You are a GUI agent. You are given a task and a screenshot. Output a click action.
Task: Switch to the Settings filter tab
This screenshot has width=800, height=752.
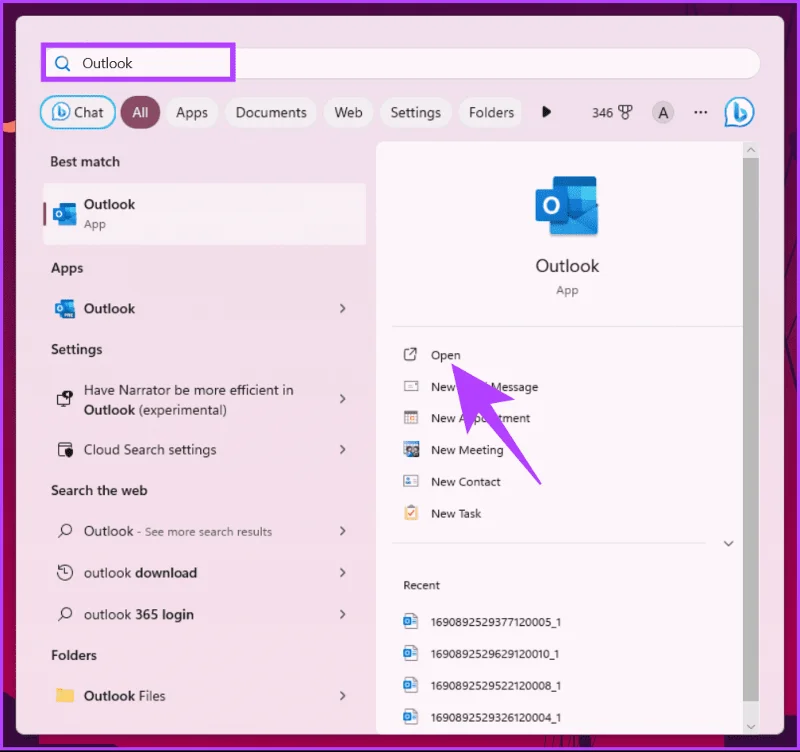point(415,112)
